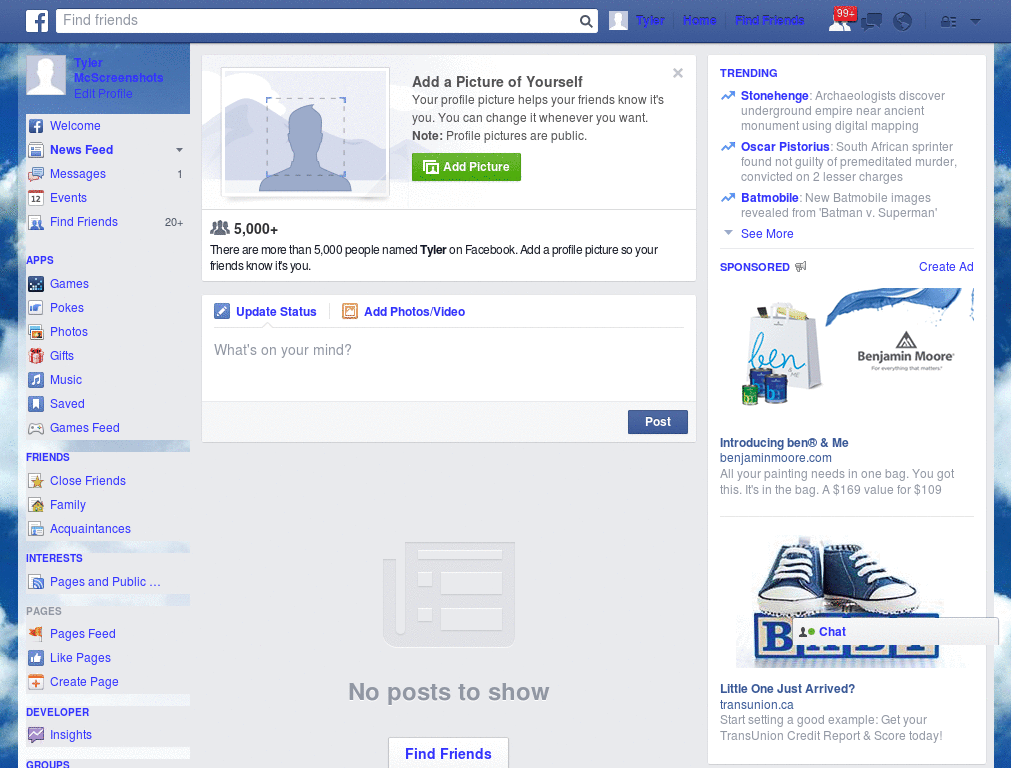Click the Pages and Public feed icon

point(36,583)
